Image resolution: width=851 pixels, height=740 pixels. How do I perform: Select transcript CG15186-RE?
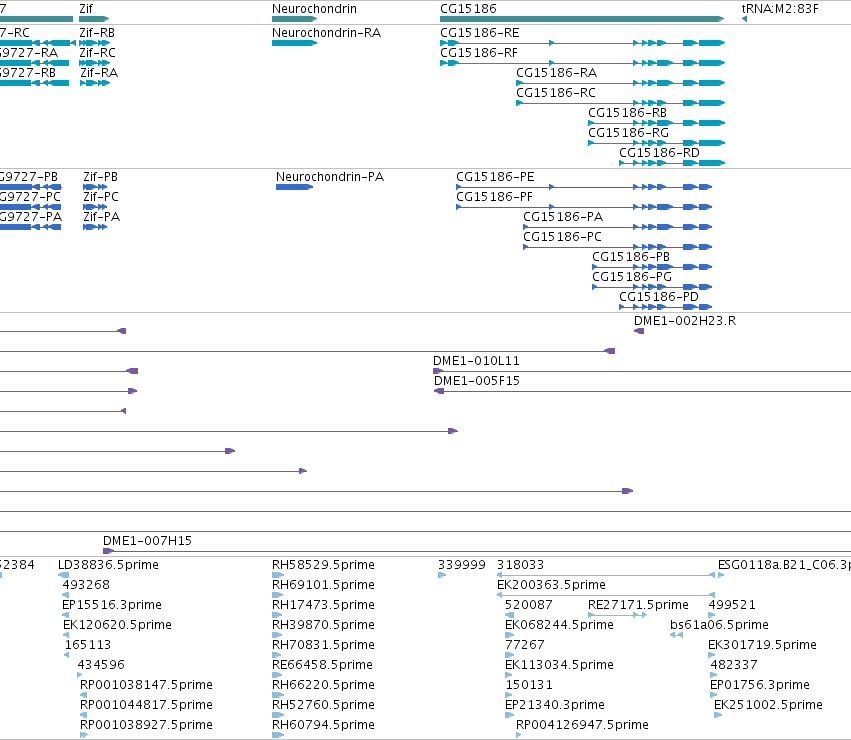click(x=480, y=33)
